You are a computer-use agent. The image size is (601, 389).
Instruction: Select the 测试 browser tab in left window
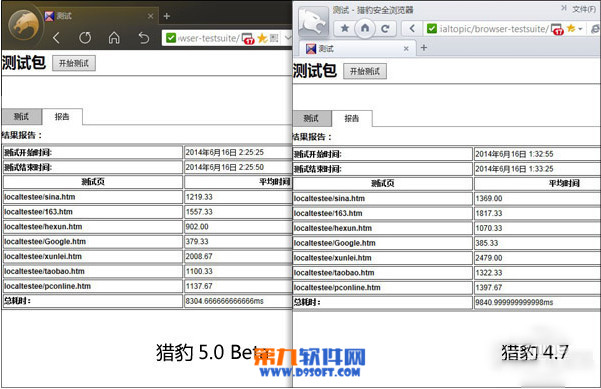(x=99, y=16)
